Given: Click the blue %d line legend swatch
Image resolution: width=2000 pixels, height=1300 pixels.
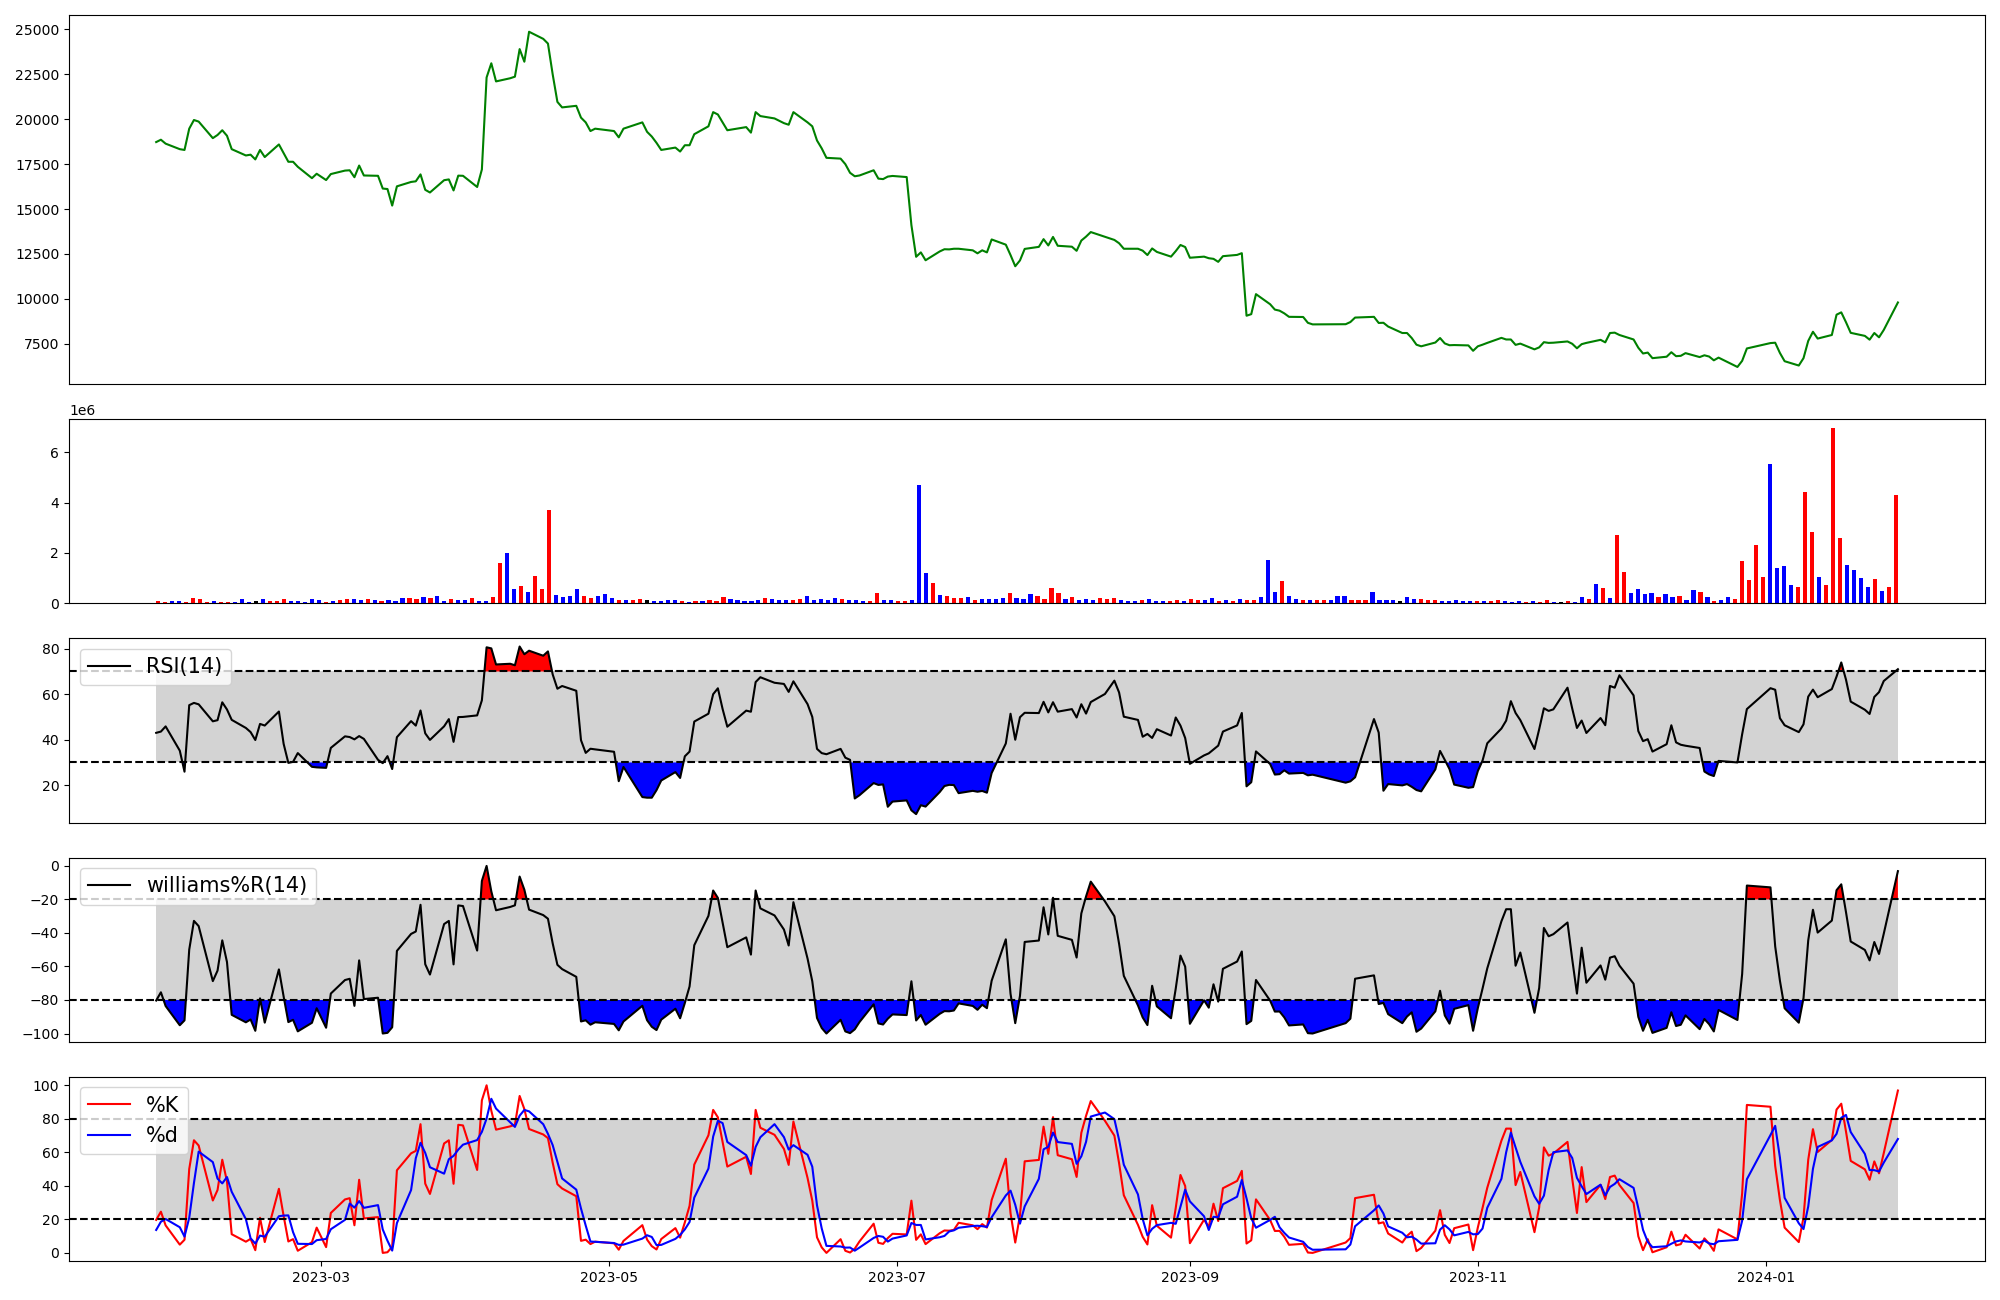Looking at the screenshot, I should (x=109, y=1134).
